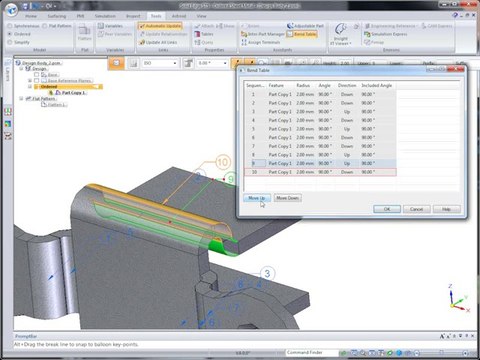
Task: Click the Move Up button
Action: pyautogui.click(x=257, y=198)
